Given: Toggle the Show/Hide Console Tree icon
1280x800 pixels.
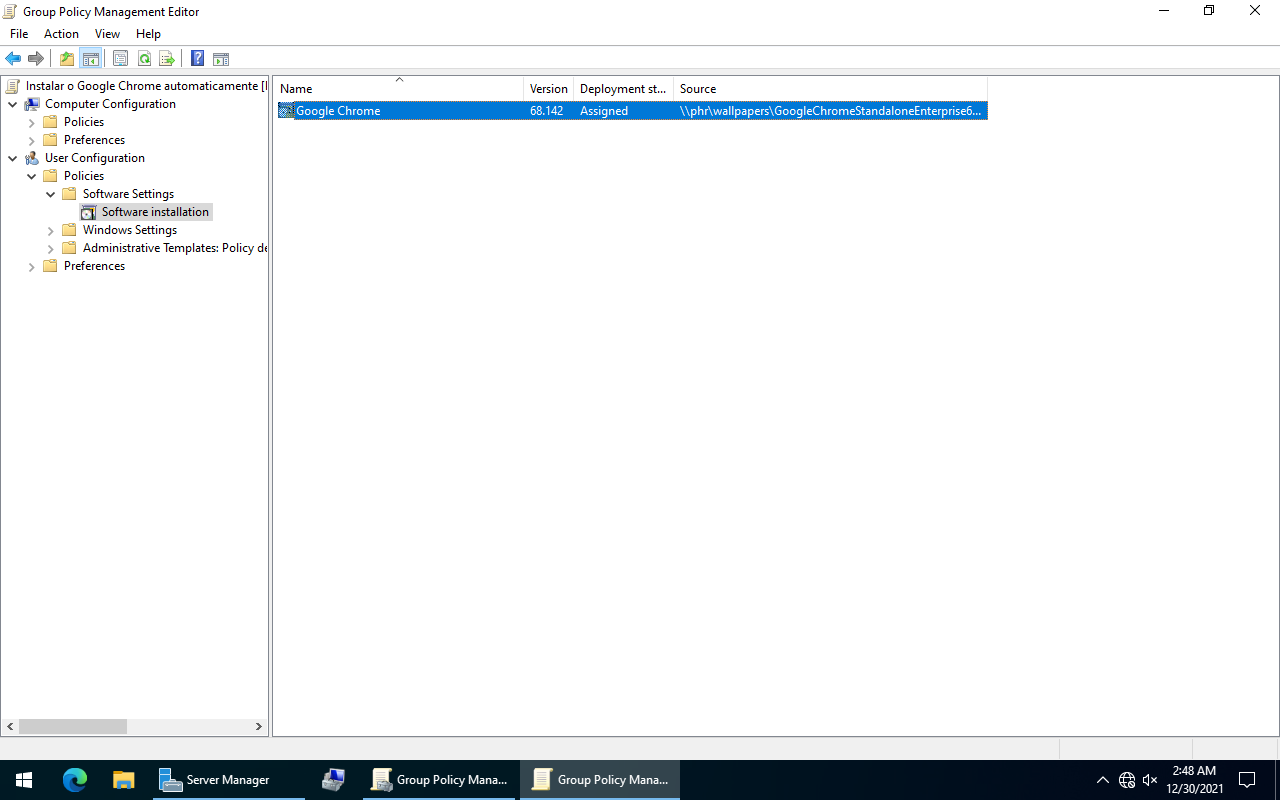Looking at the screenshot, I should [x=91, y=59].
